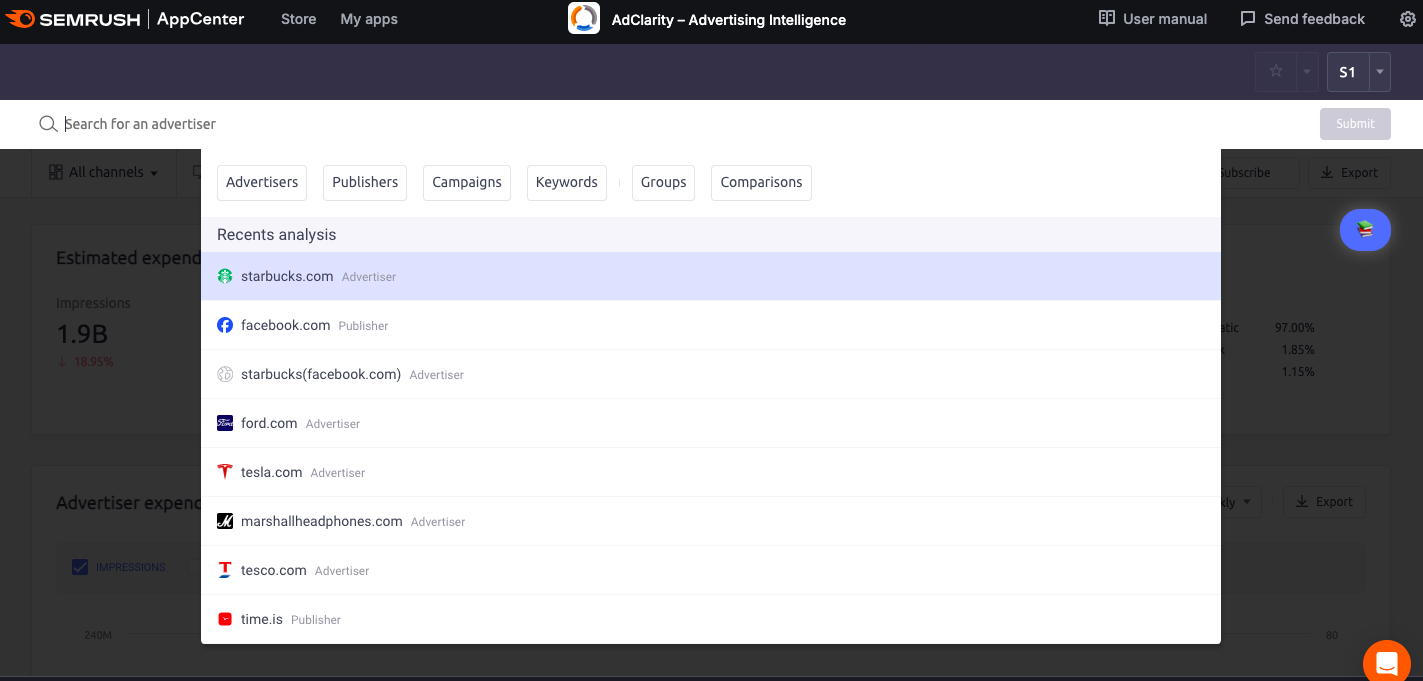Click the Submit button
1423x681 pixels.
1355,124
